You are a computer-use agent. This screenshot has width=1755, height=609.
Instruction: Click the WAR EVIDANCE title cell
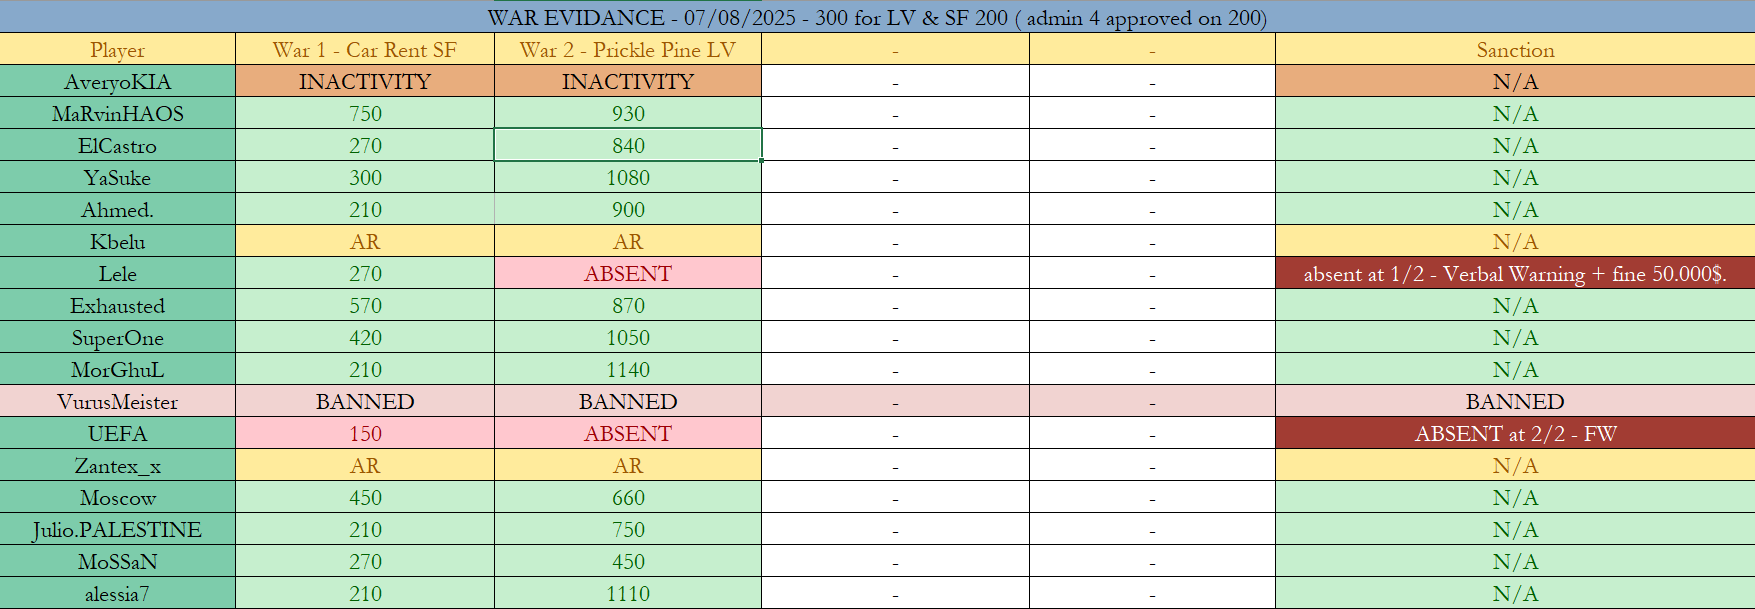click(877, 17)
